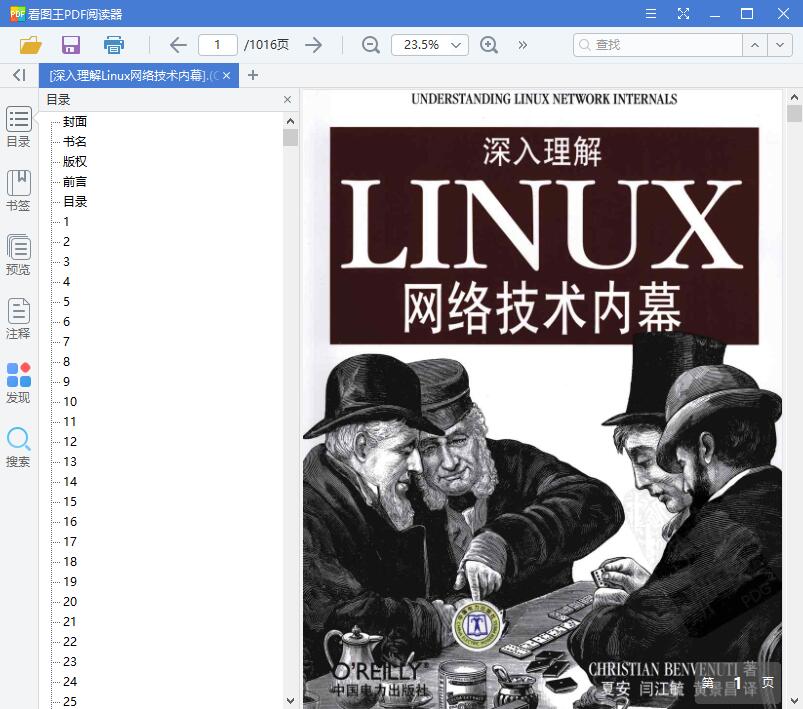Select chapter 5 in the outline
The image size is (803, 709).
(67, 301)
